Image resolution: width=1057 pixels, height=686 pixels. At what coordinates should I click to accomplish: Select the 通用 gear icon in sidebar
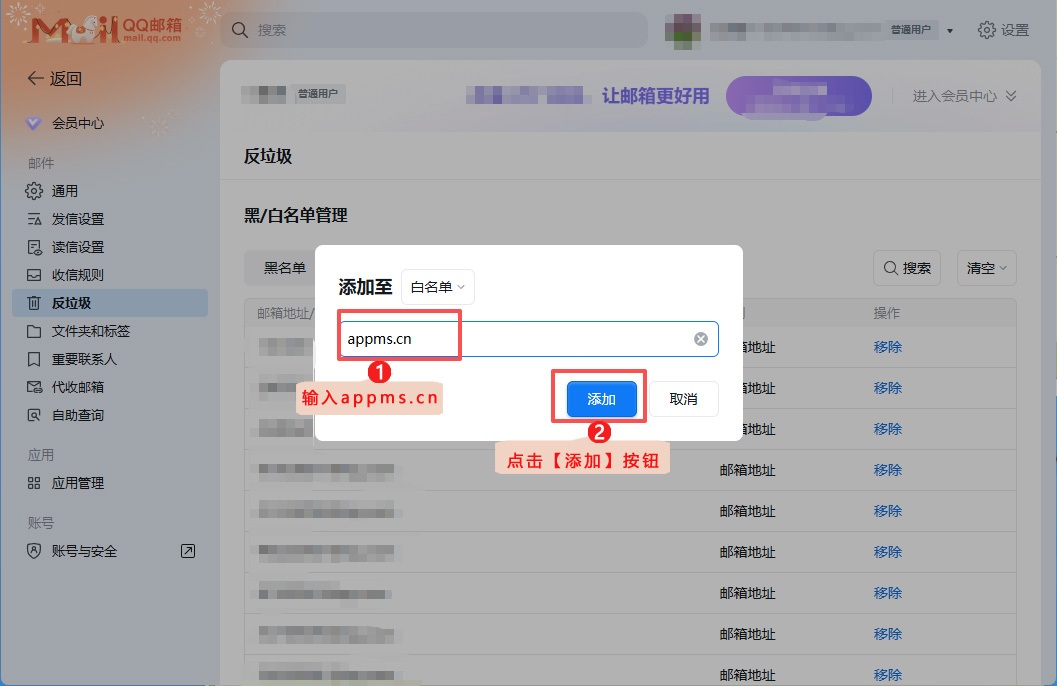[34, 191]
